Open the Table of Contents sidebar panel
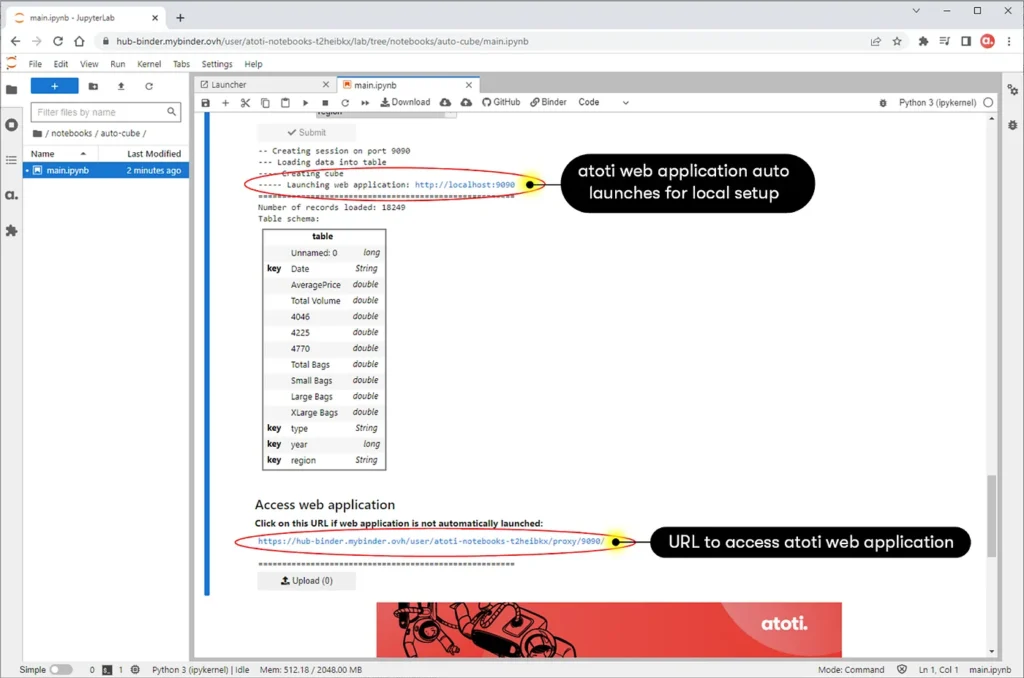This screenshot has width=1024, height=678. [12, 160]
